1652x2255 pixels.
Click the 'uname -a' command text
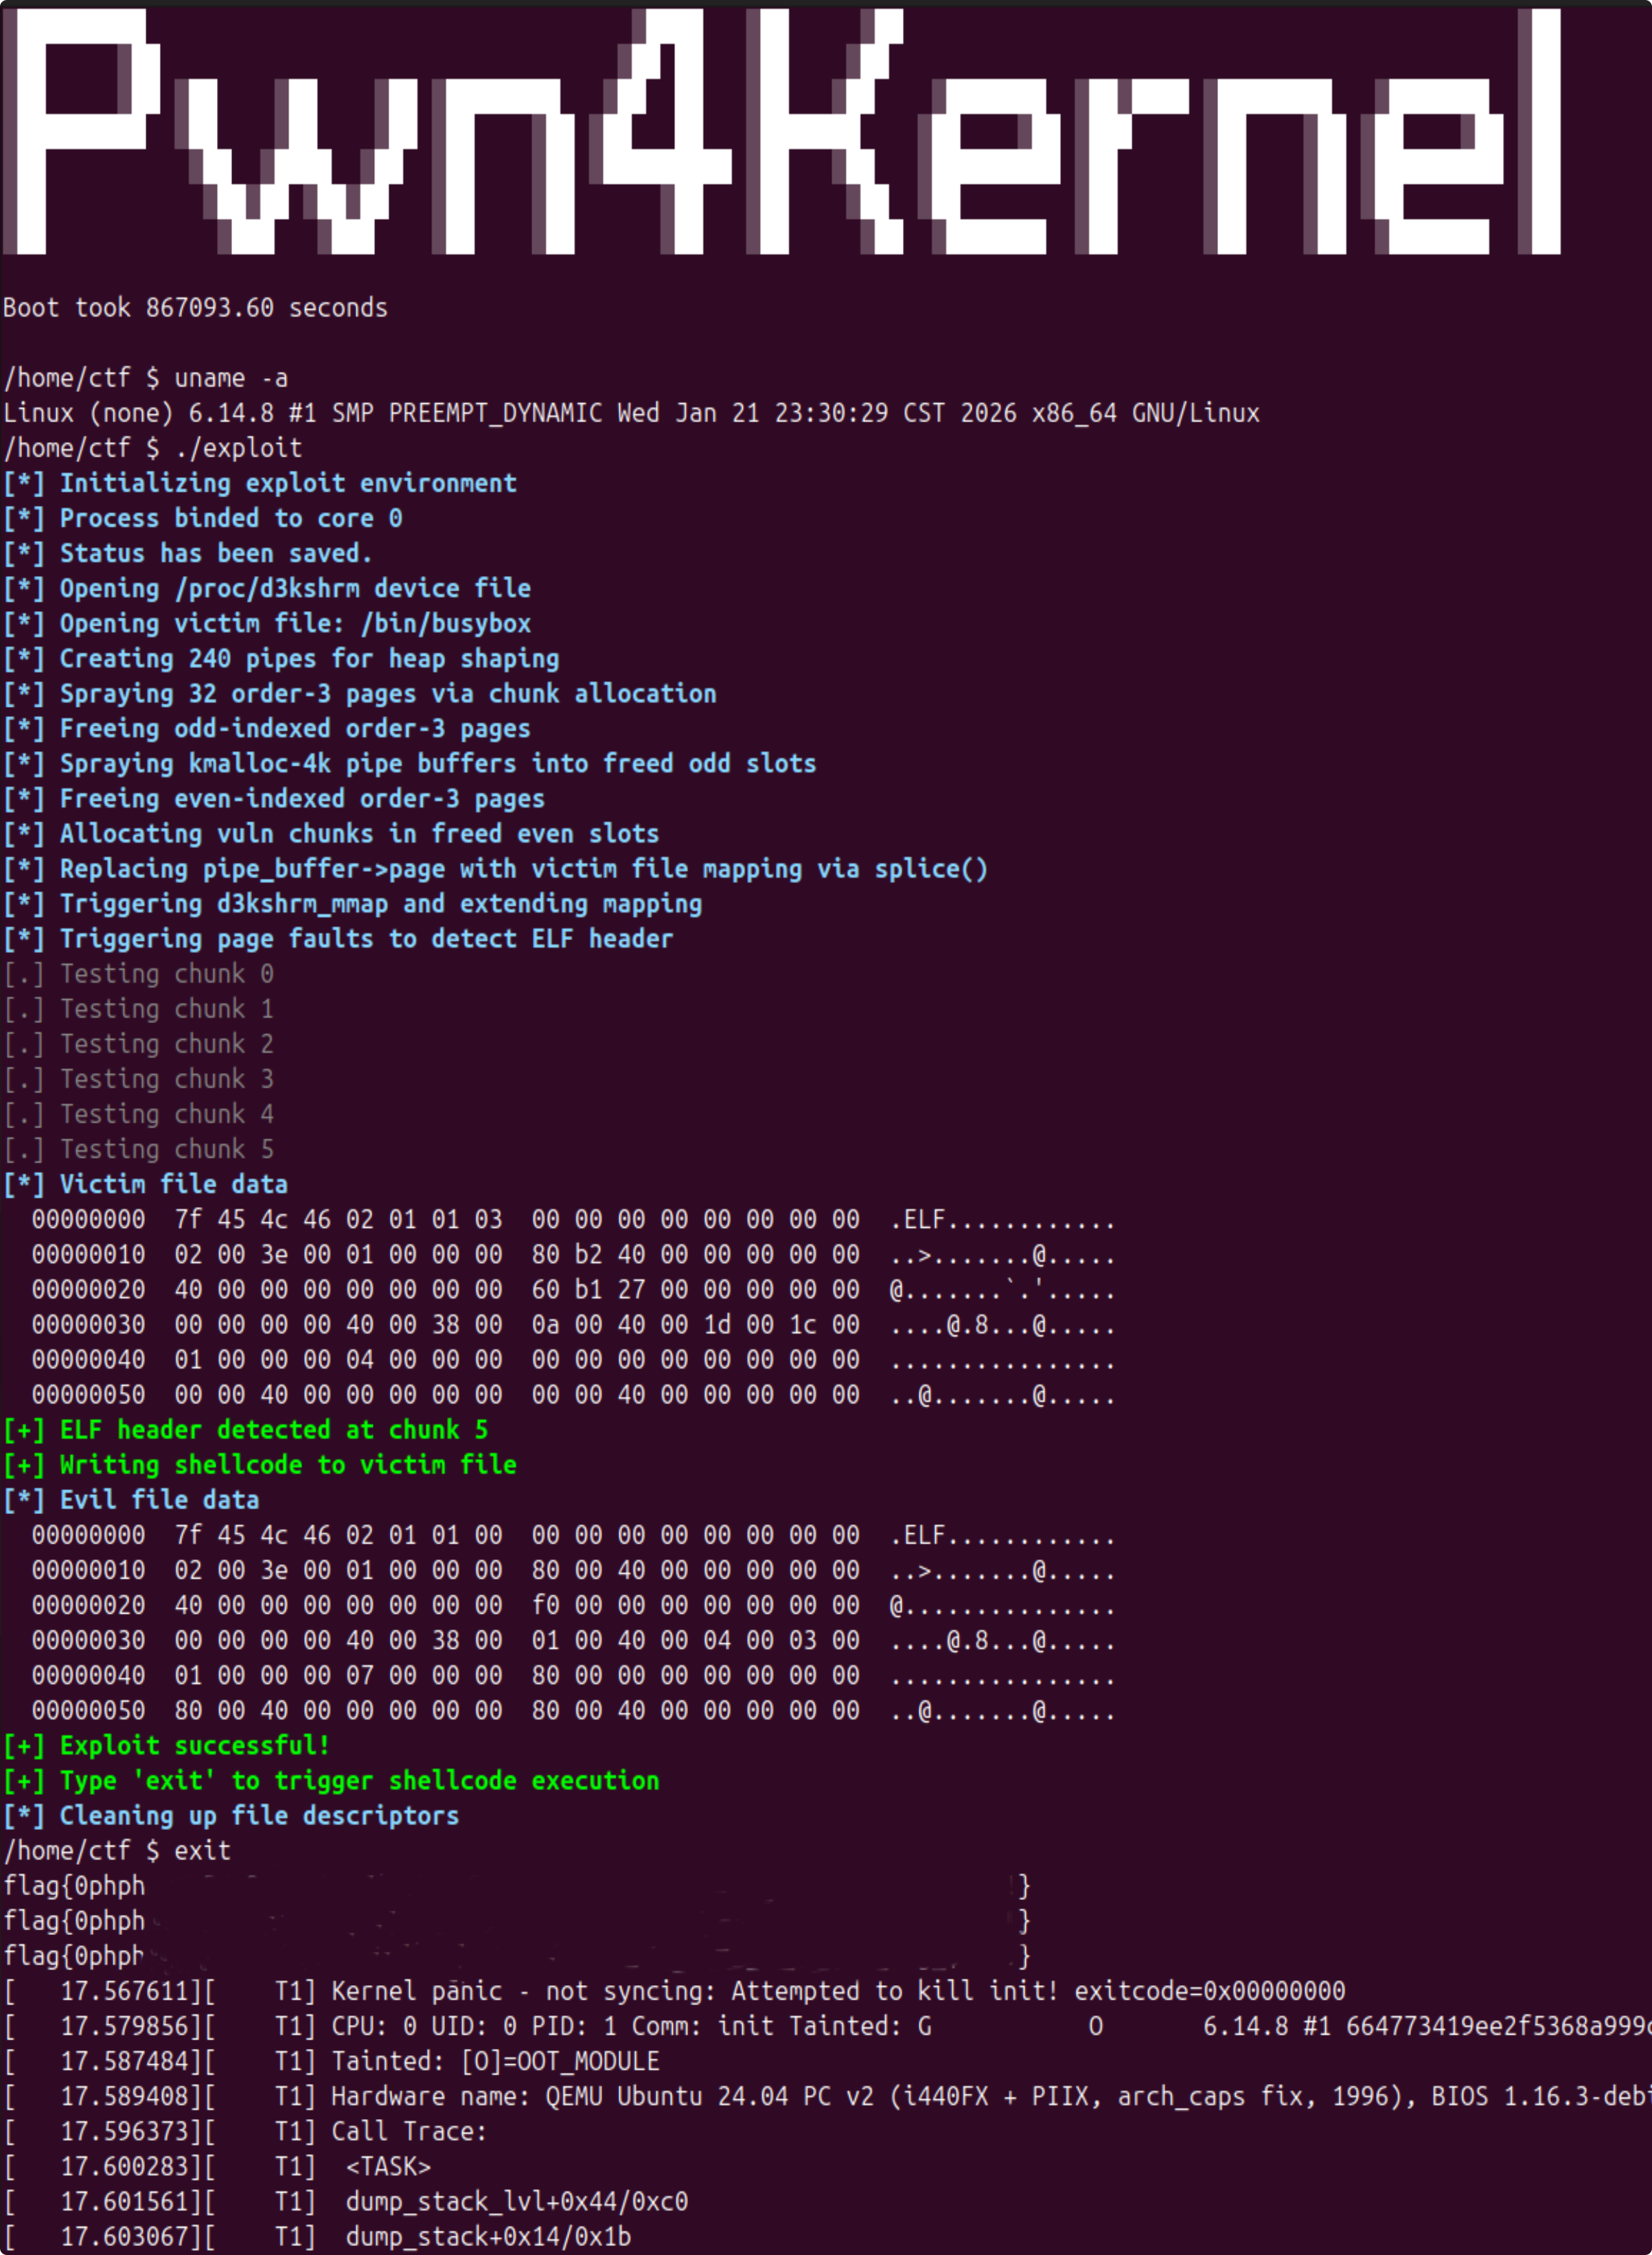(x=231, y=378)
